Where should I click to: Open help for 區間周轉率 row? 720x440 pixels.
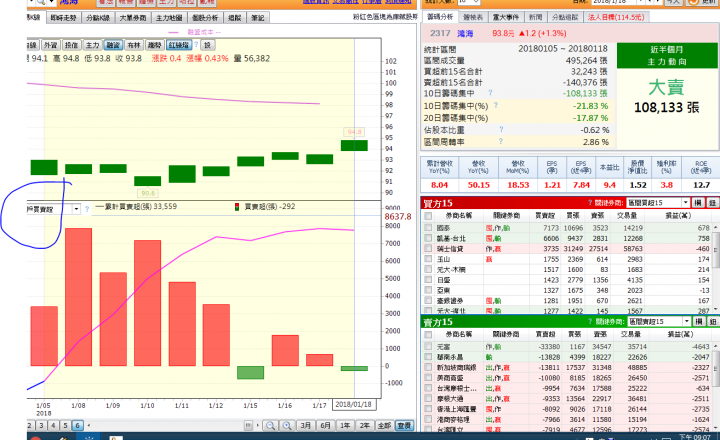click(501, 141)
